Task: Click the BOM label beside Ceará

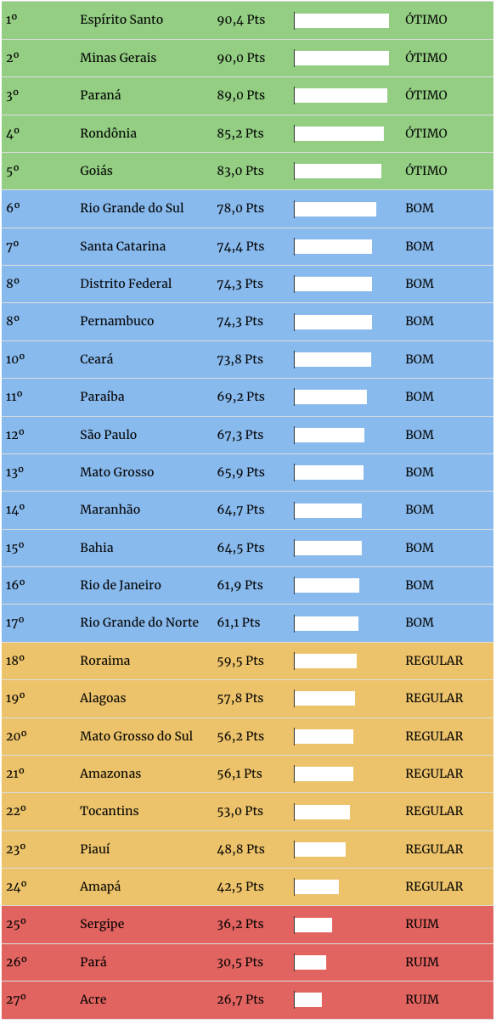Action: (x=419, y=359)
